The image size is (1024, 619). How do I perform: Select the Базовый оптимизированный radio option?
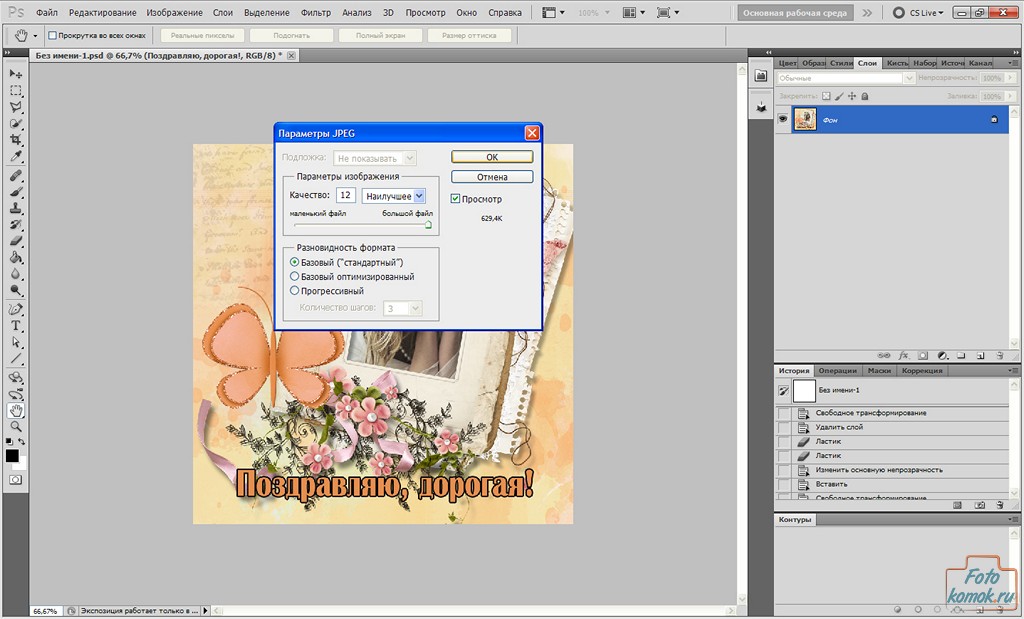pos(294,277)
